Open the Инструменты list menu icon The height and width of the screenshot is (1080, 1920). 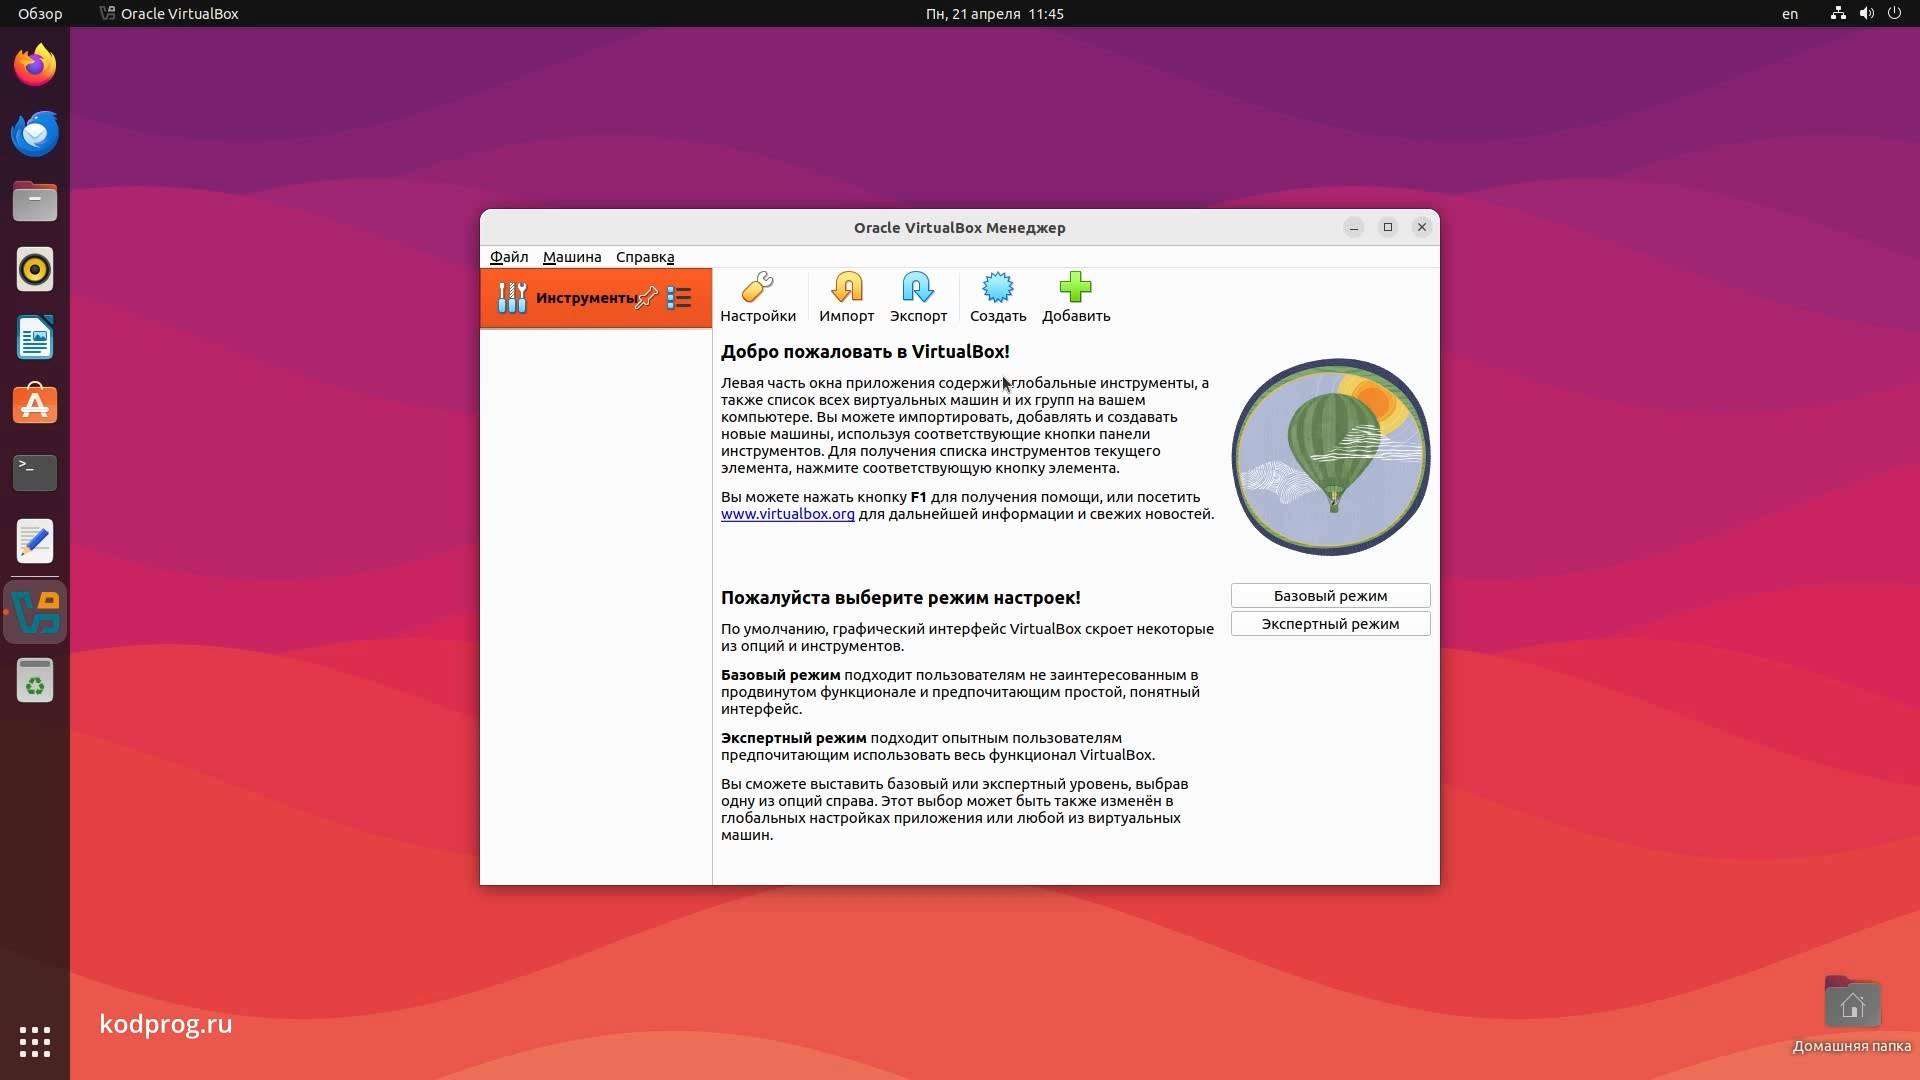pos(680,297)
